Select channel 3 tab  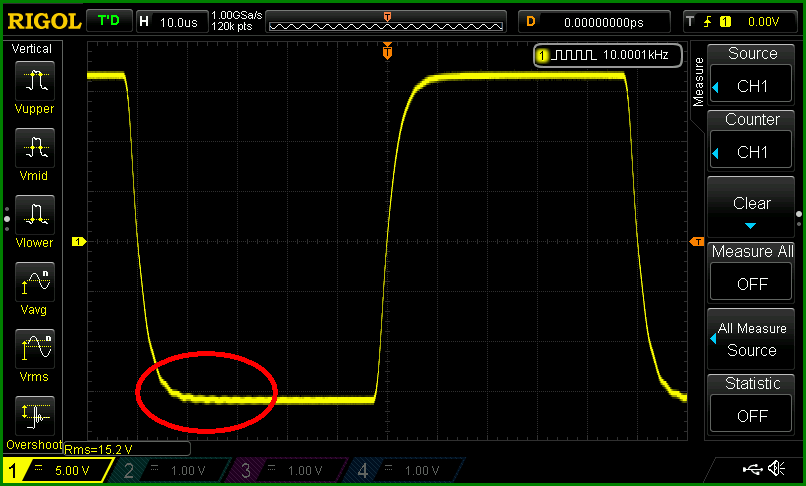(287, 470)
